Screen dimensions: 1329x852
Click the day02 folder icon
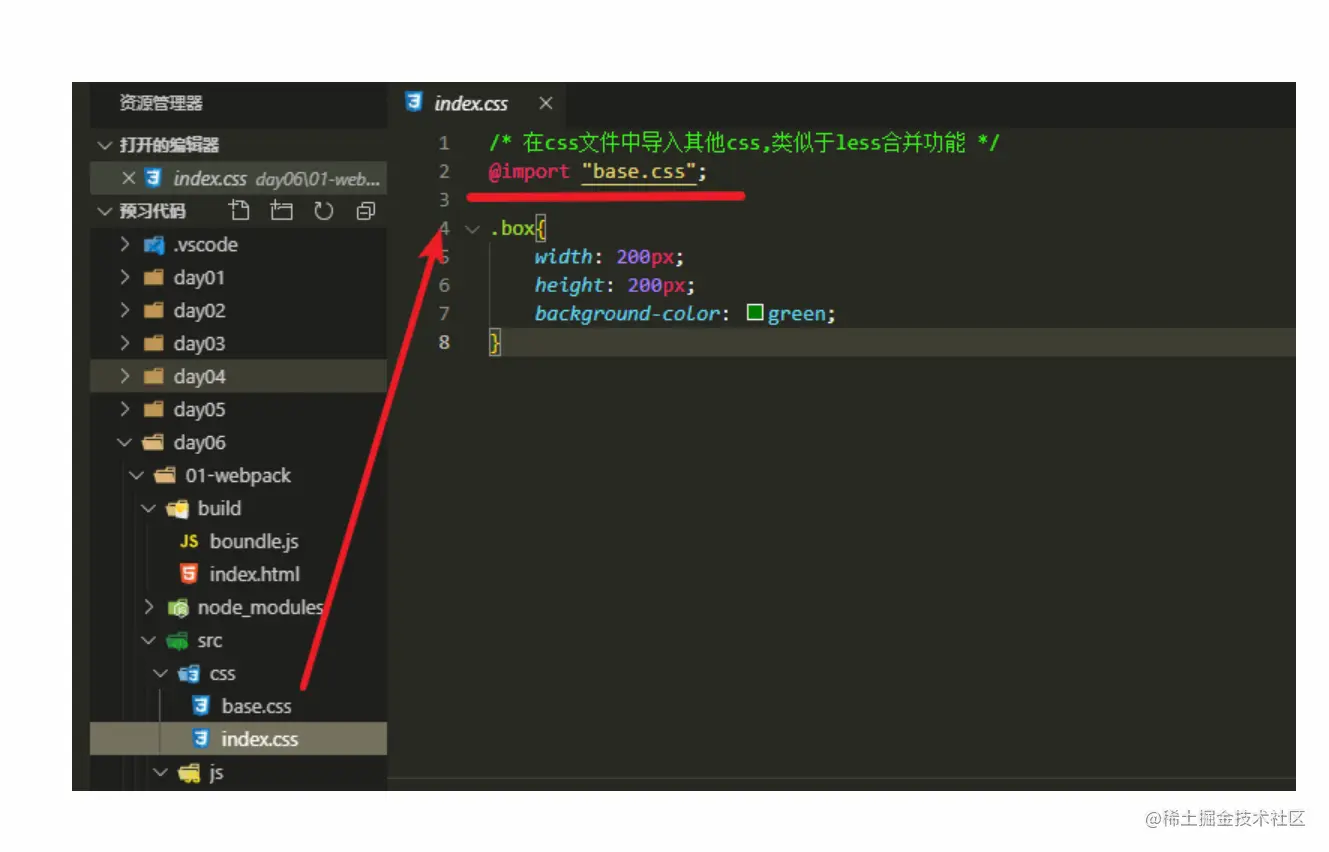(x=154, y=311)
